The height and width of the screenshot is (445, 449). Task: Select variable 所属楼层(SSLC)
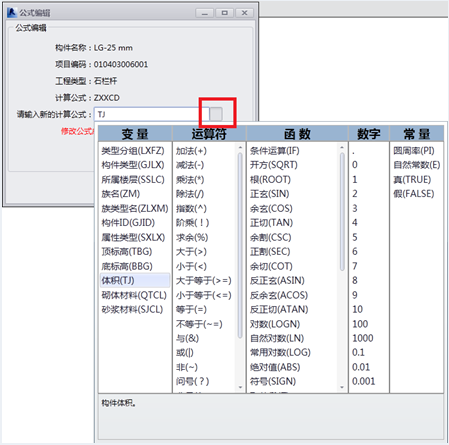click(x=133, y=180)
